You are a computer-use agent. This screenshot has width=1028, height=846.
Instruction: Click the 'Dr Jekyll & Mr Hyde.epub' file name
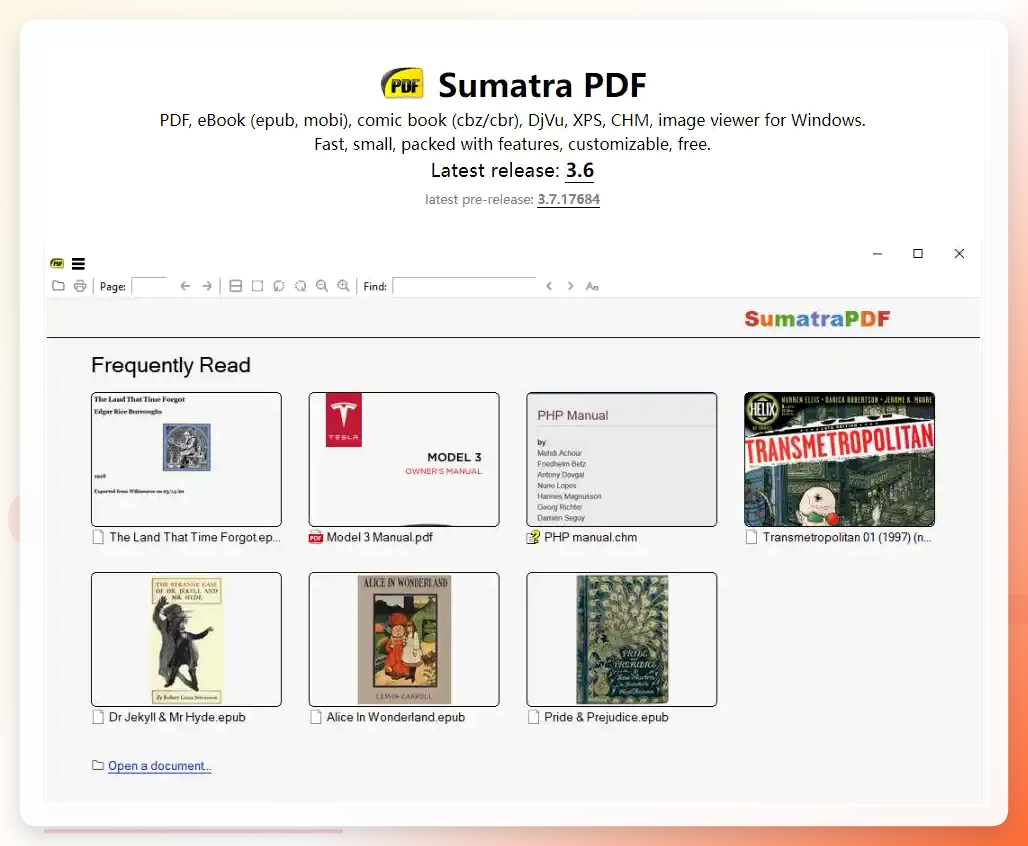(177, 717)
